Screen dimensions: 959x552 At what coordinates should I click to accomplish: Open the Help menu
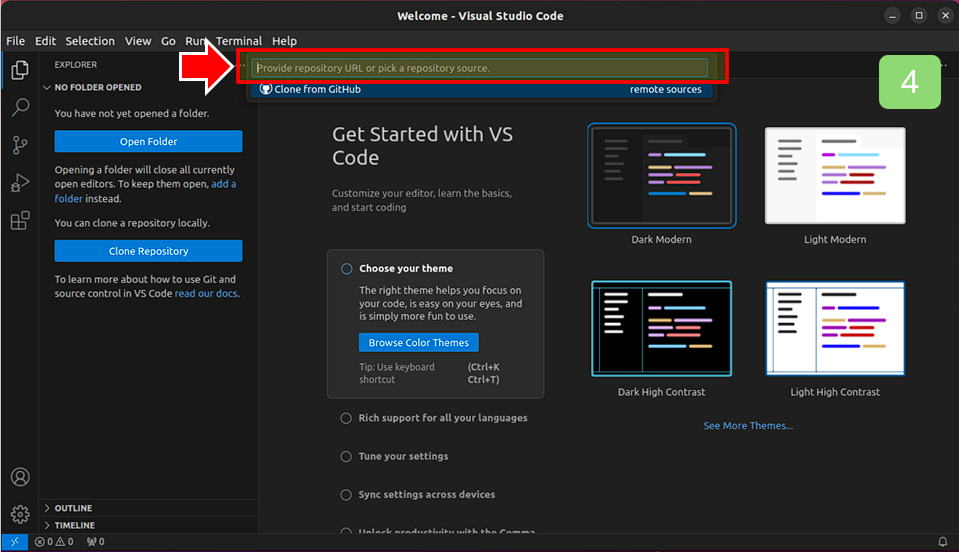click(x=284, y=41)
